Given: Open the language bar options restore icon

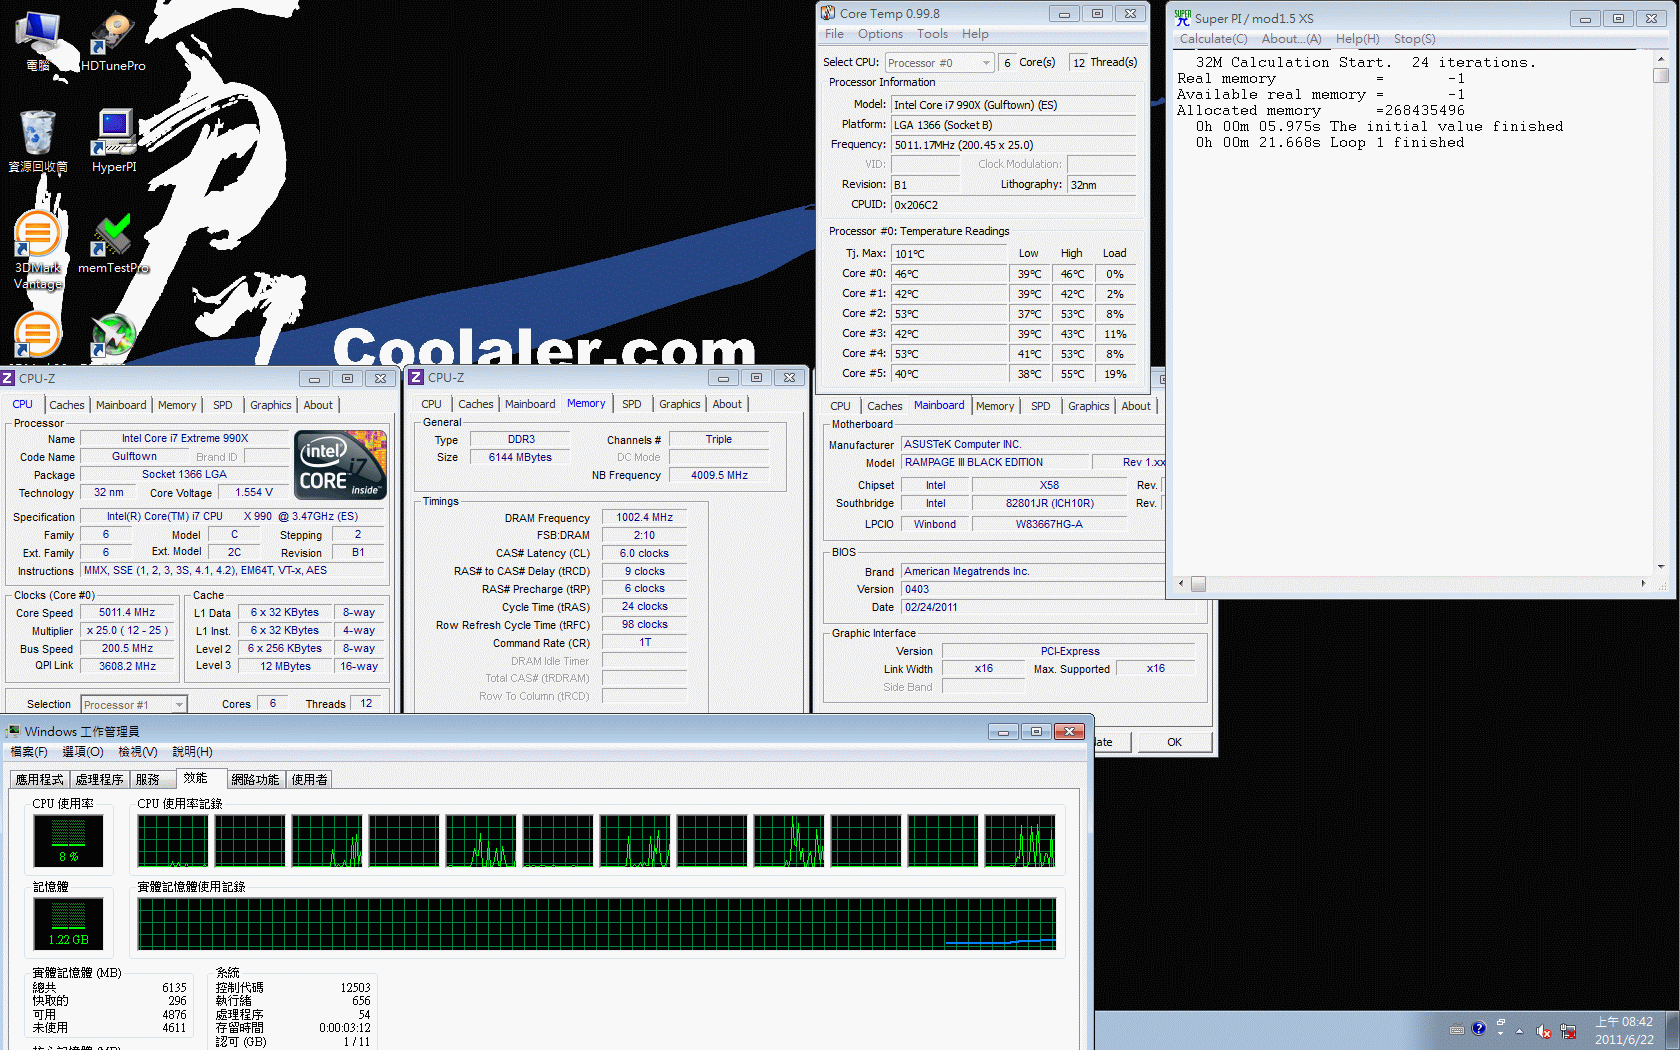Looking at the screenshot, I should [x=1500, y=1023].
